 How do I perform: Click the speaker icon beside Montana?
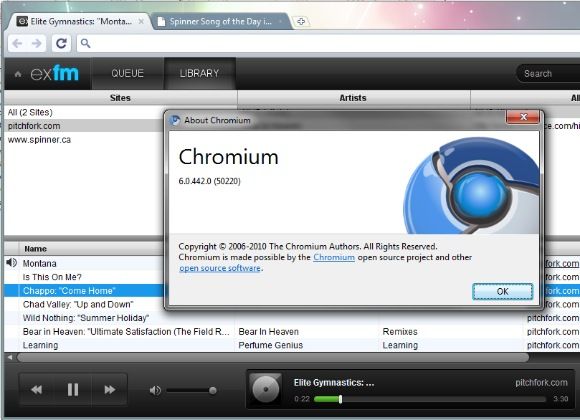(11, 263)
